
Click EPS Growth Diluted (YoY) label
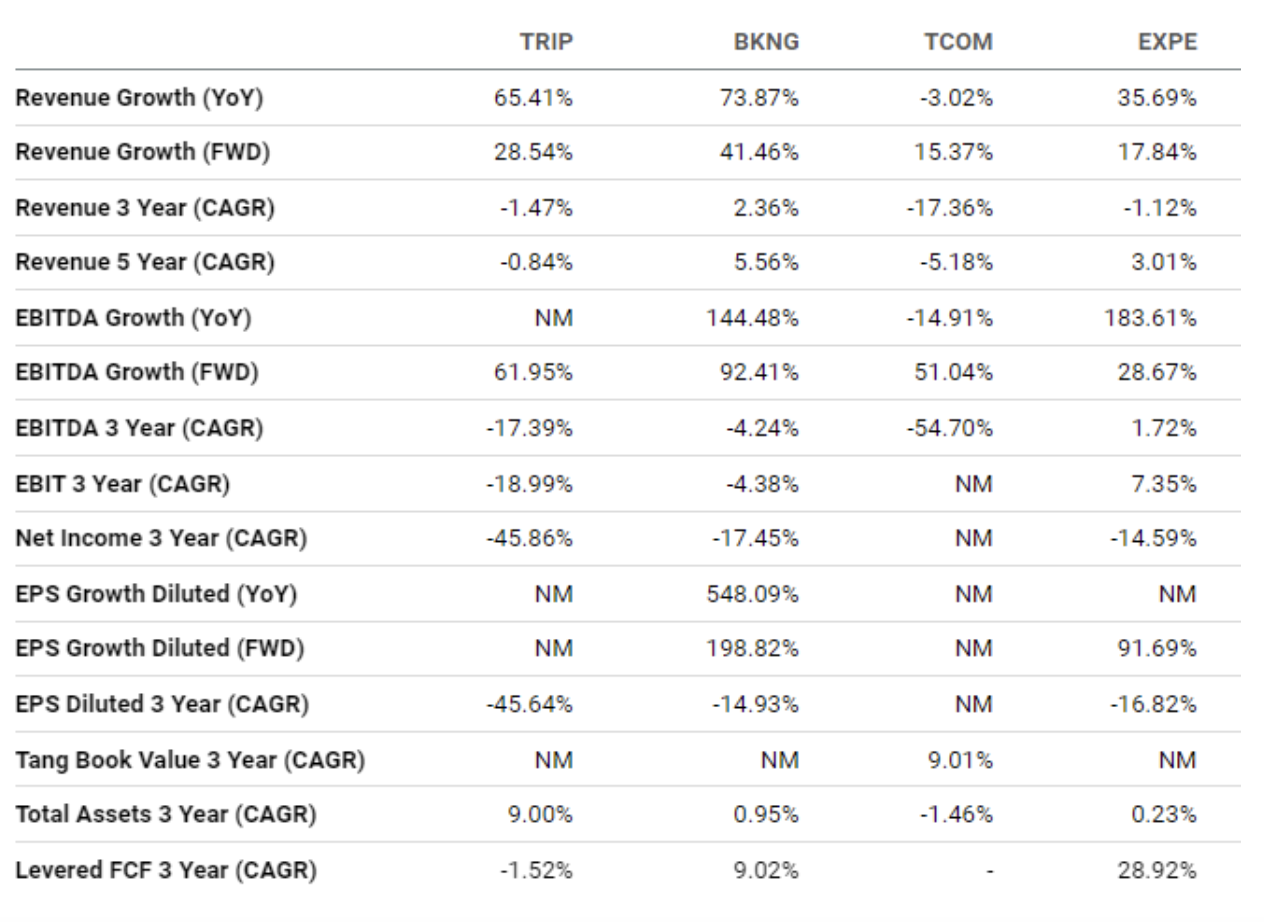pyautogui.click(x=157, y=593)
